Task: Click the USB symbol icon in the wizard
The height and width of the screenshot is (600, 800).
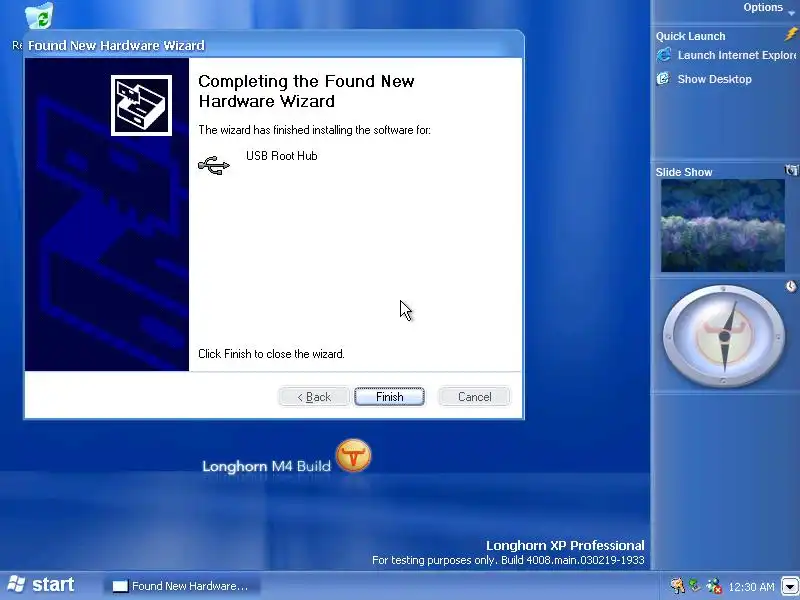Action: coord(214,165)
